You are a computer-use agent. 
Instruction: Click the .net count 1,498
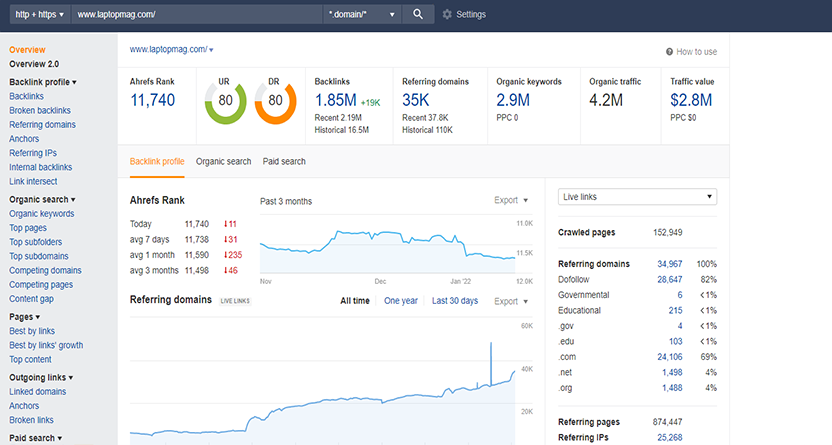pyautogui.click(x=672, y=372)
